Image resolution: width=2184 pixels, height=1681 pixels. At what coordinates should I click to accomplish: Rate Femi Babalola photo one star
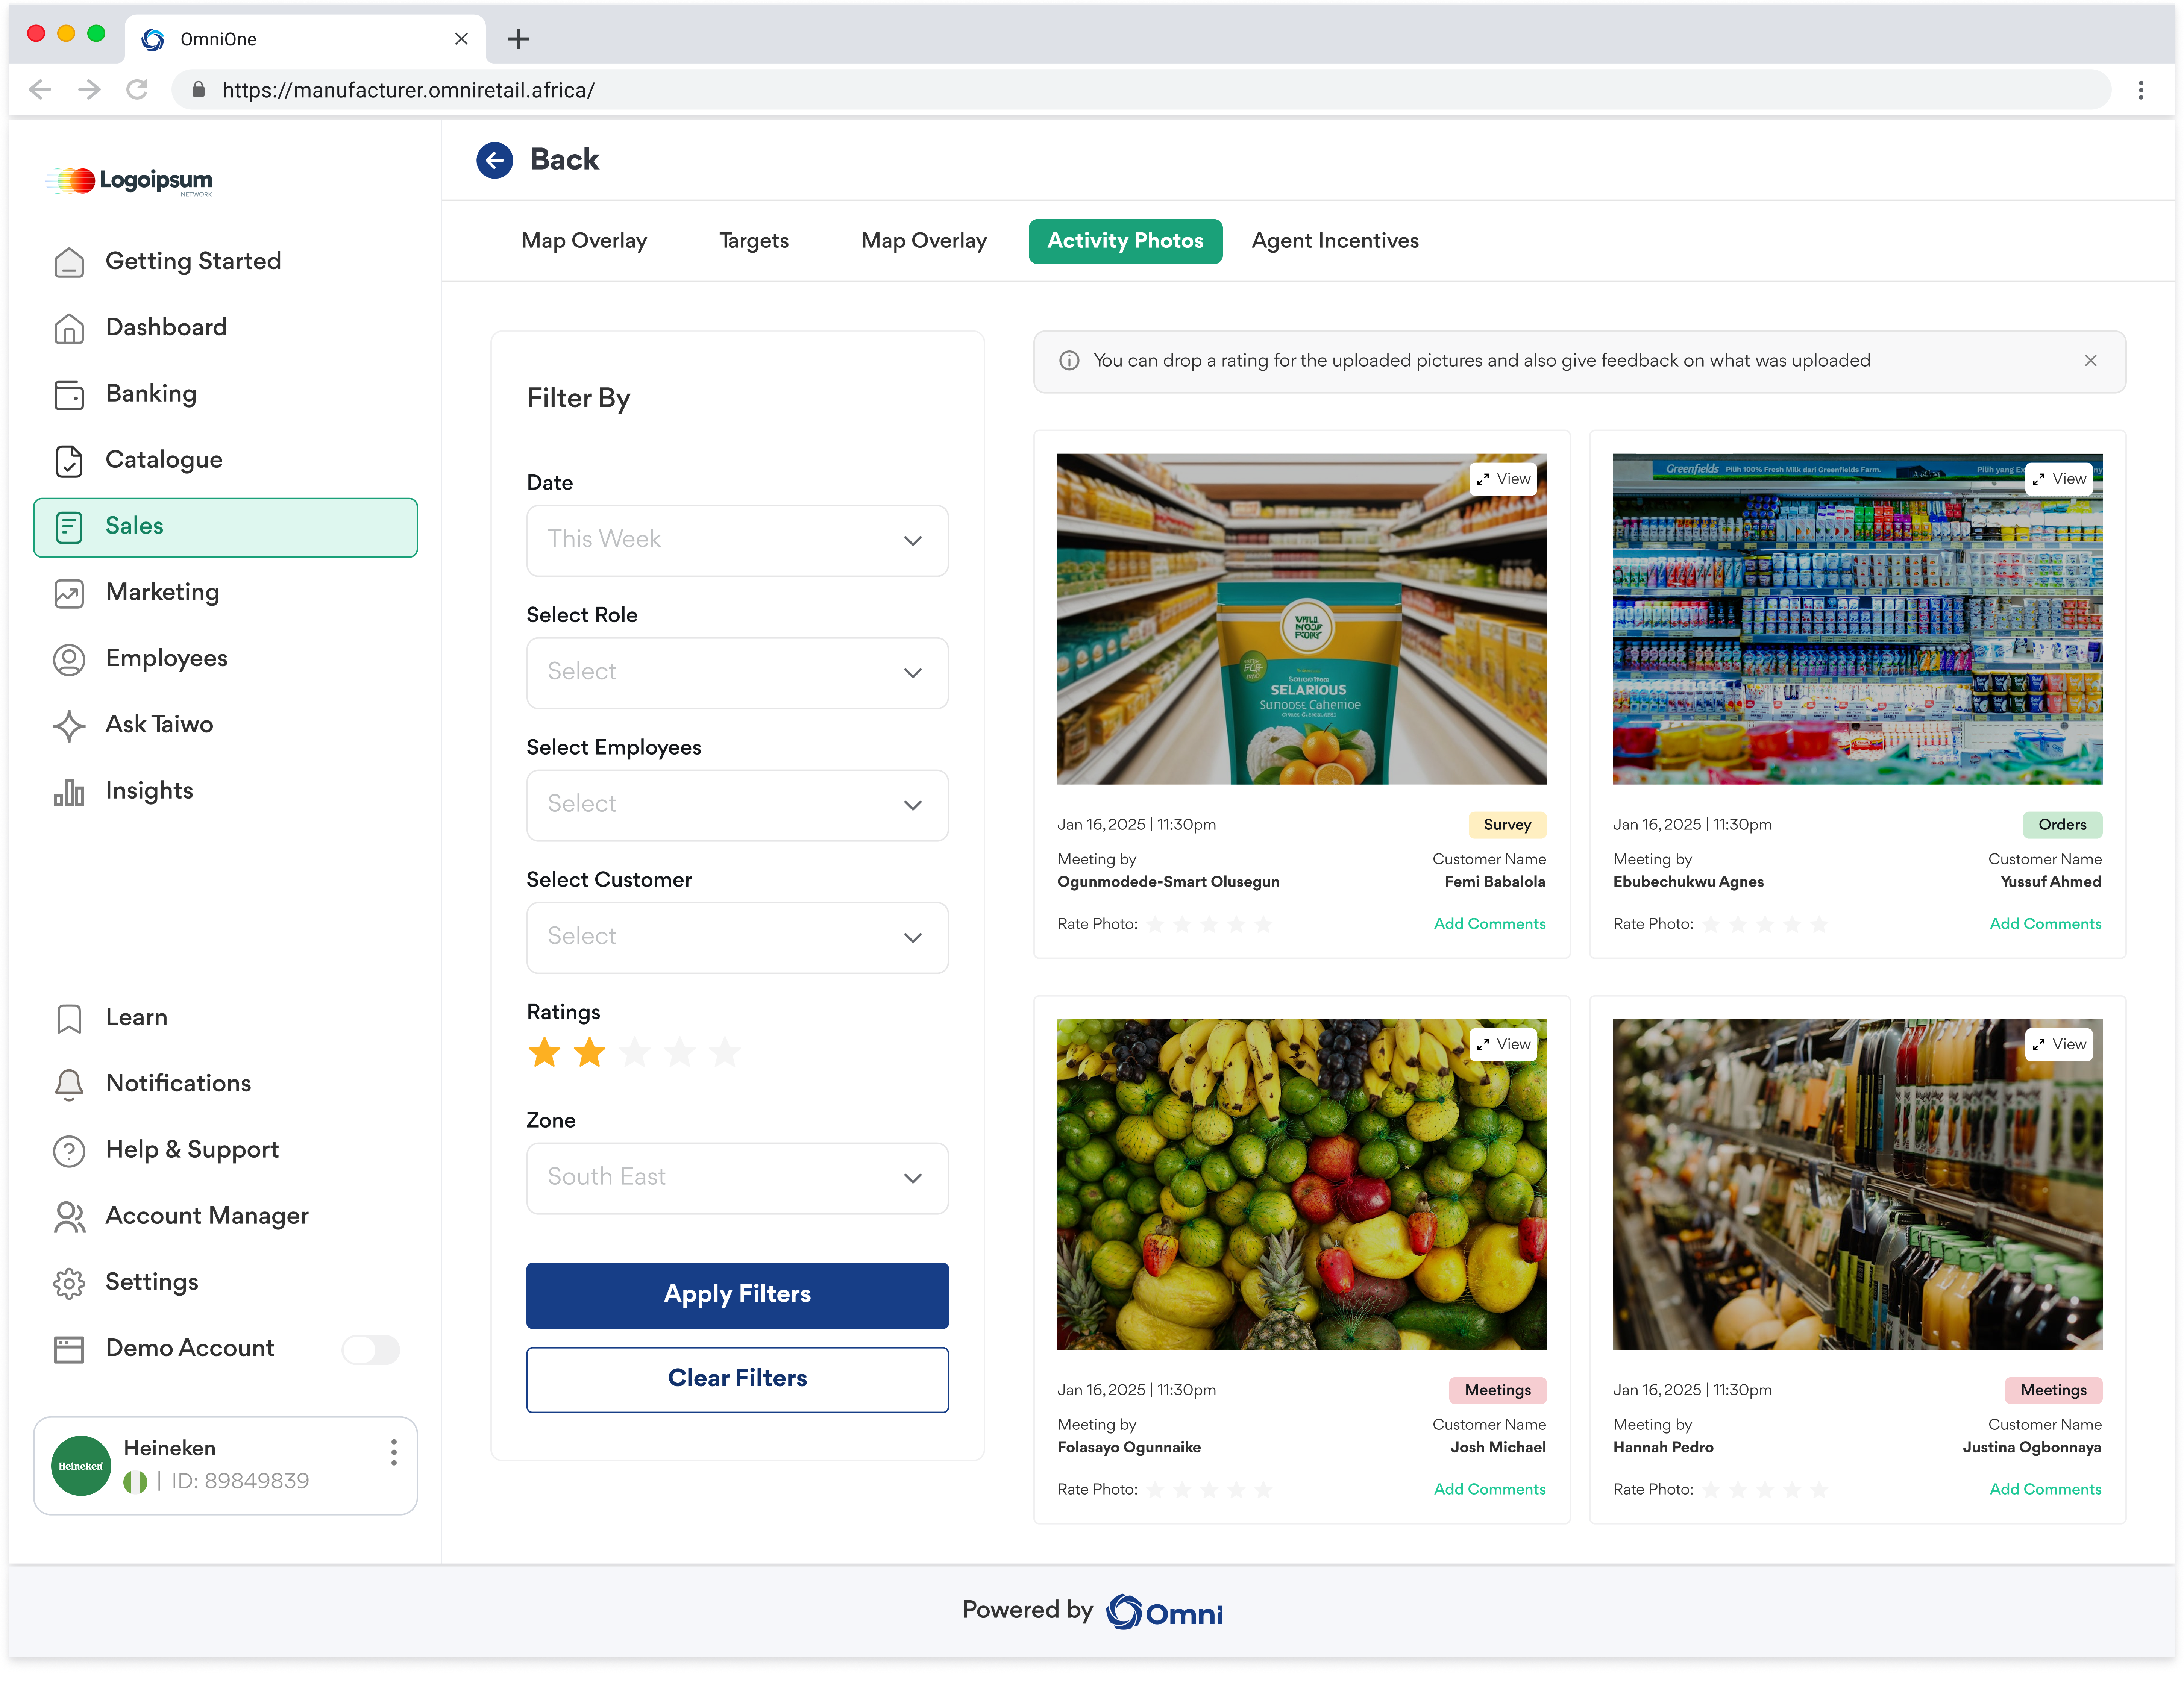pos(1155,924)
